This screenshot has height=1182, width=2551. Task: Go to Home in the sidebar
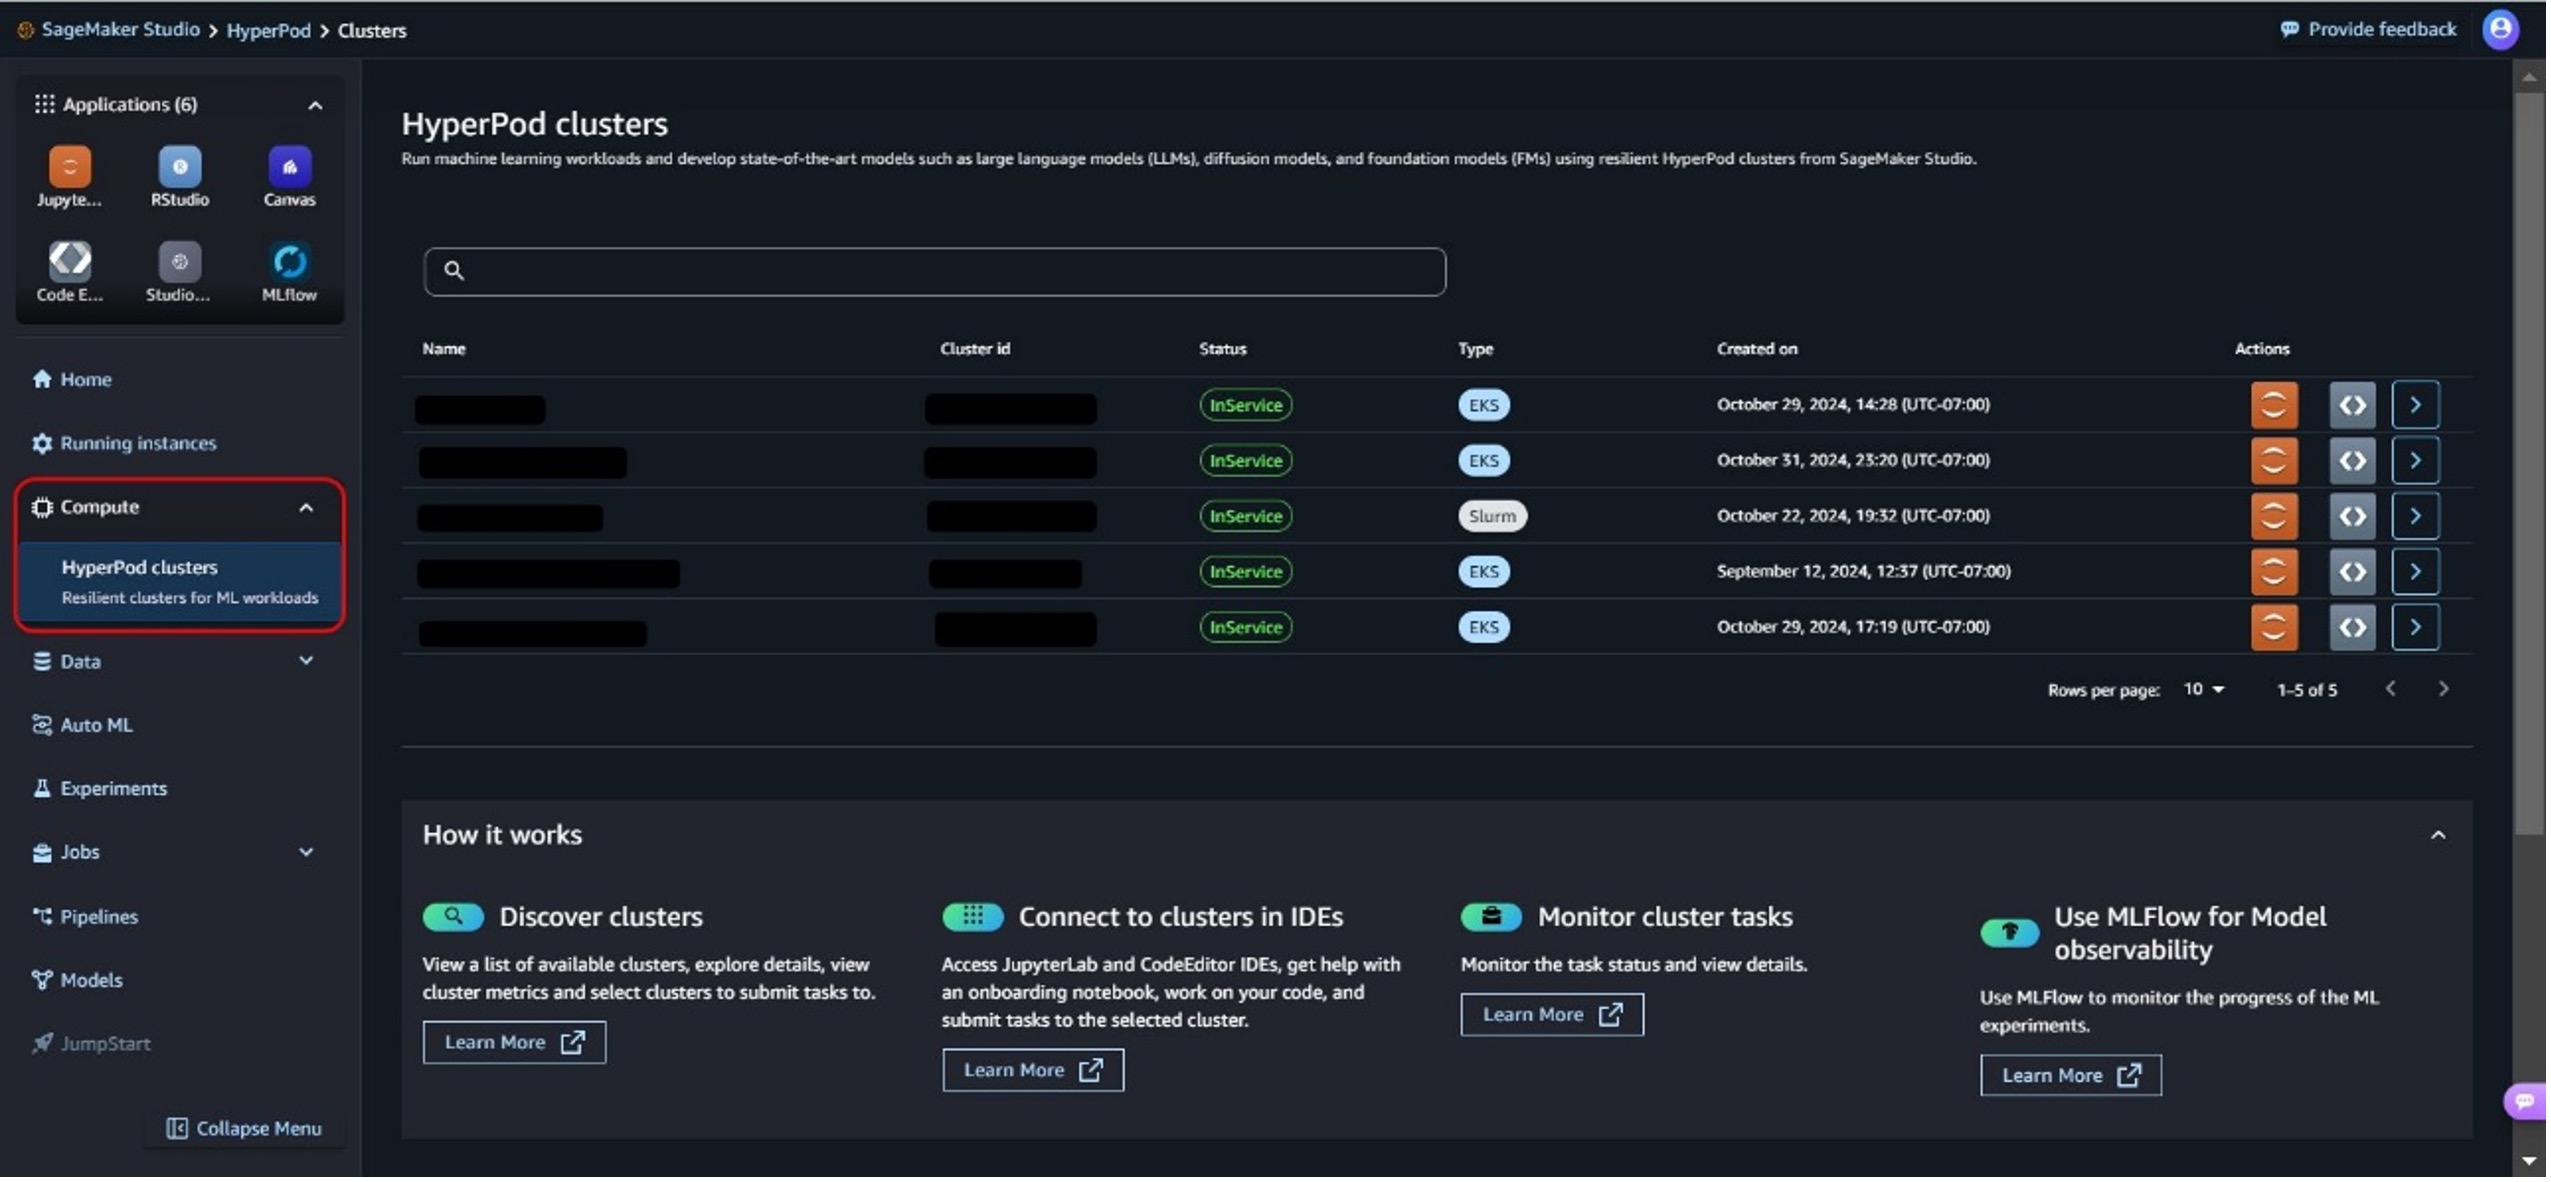click(x=72, y=380)
